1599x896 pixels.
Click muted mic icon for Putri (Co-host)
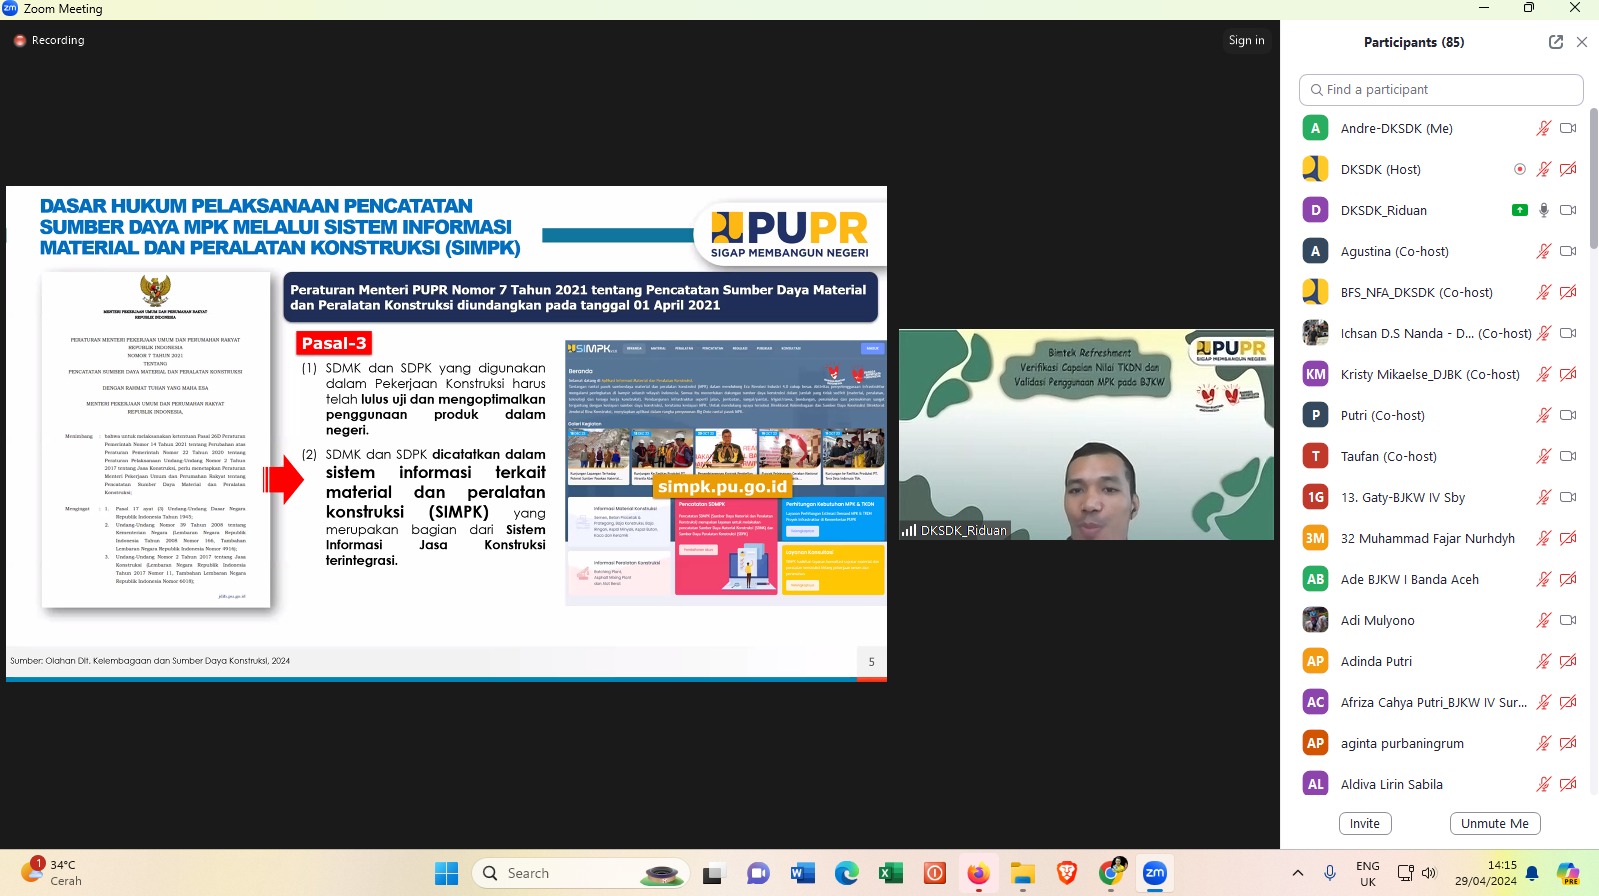click(x=1544, y=415)
